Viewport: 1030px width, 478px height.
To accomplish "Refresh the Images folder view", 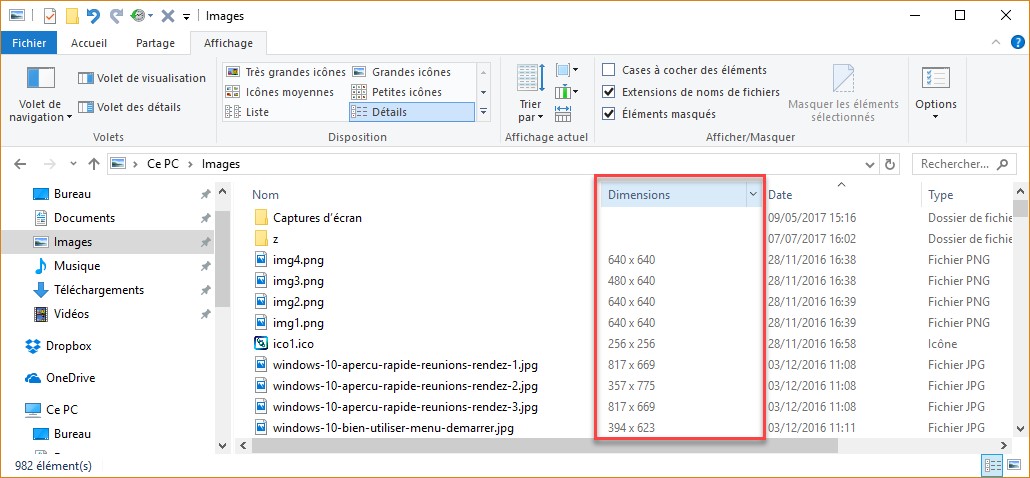I will click(x=891, y=164).
